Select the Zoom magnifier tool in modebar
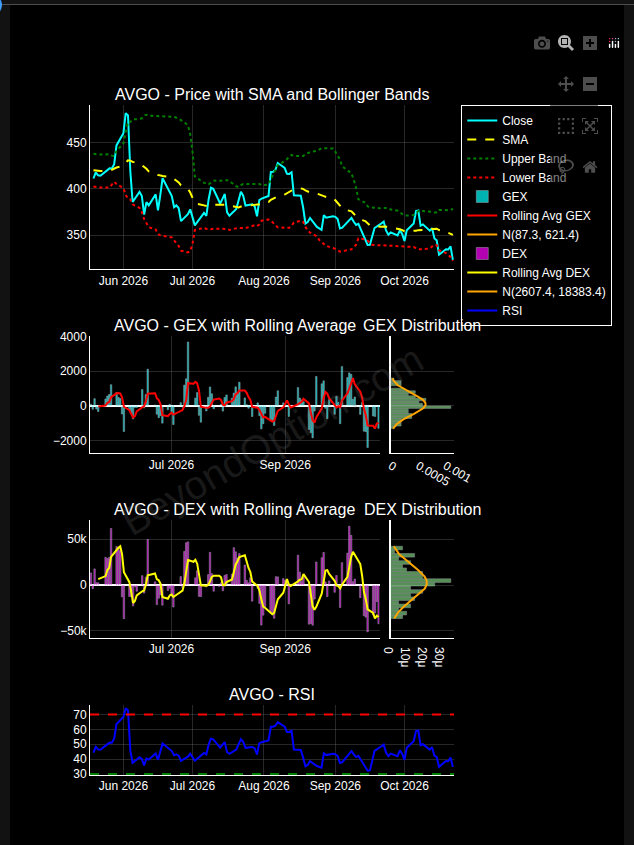The image size is (634, 845). click(566, 43)
